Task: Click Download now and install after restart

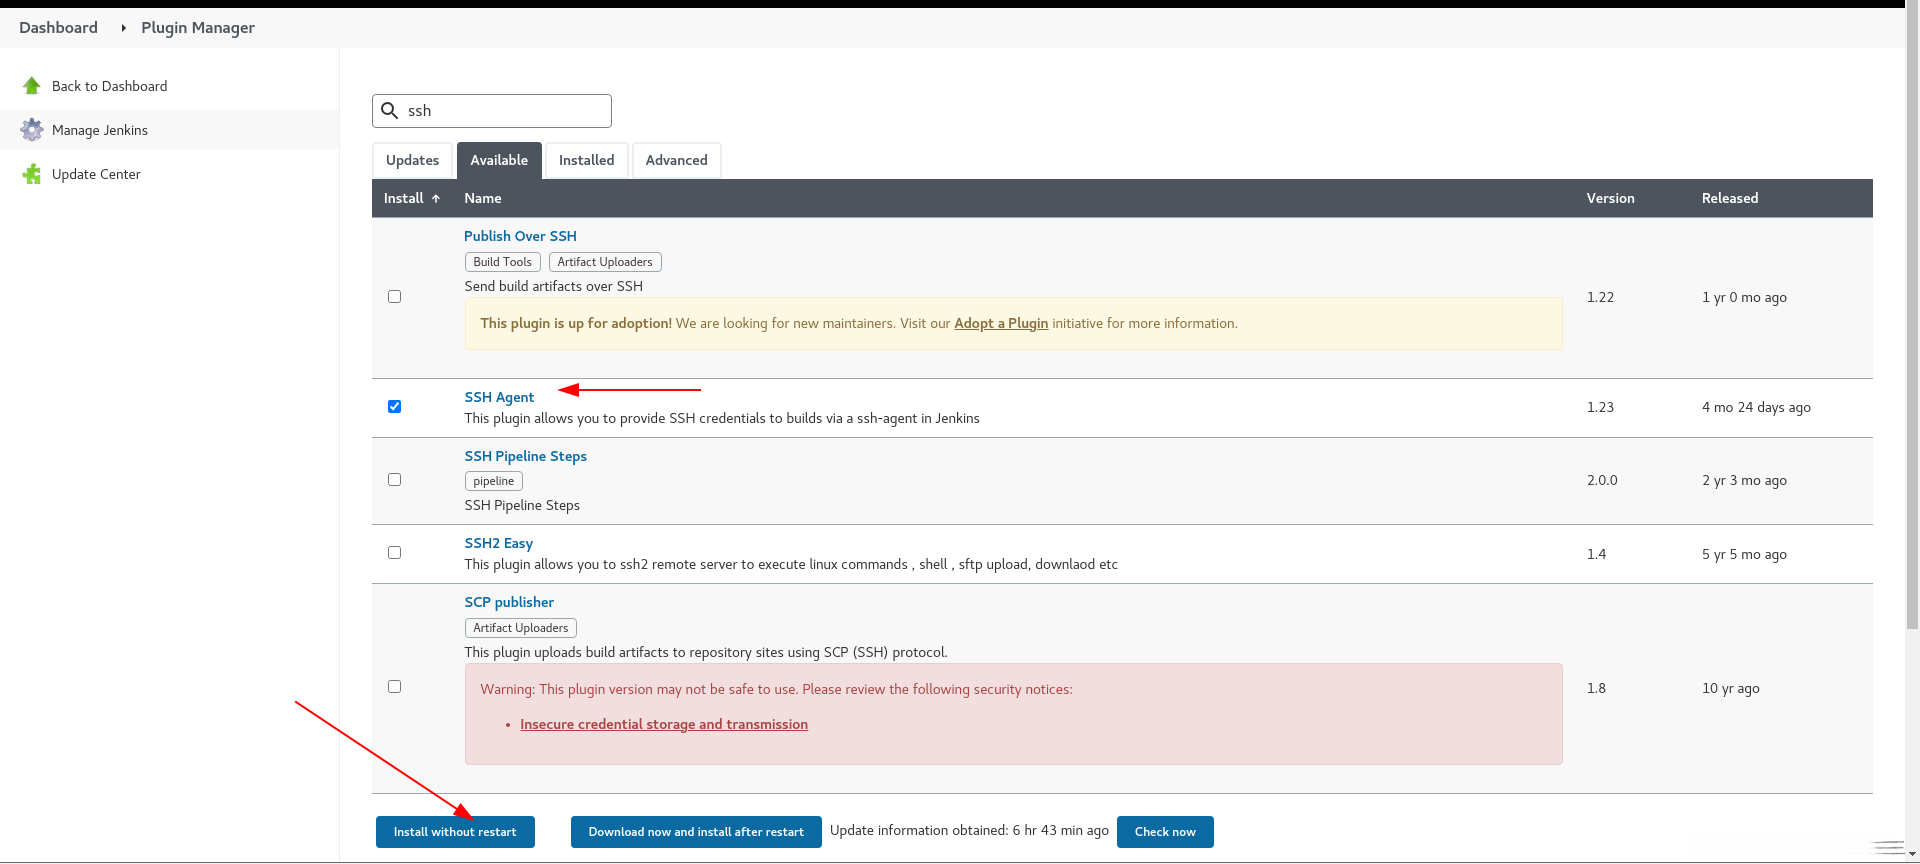Action: click(696, 832)
